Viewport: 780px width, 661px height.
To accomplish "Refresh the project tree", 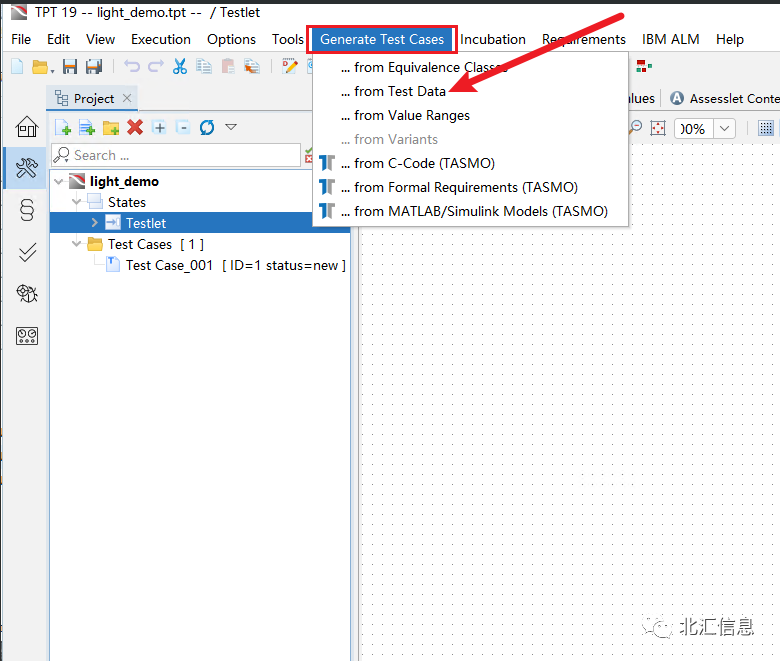I will (x=207, y=127).
